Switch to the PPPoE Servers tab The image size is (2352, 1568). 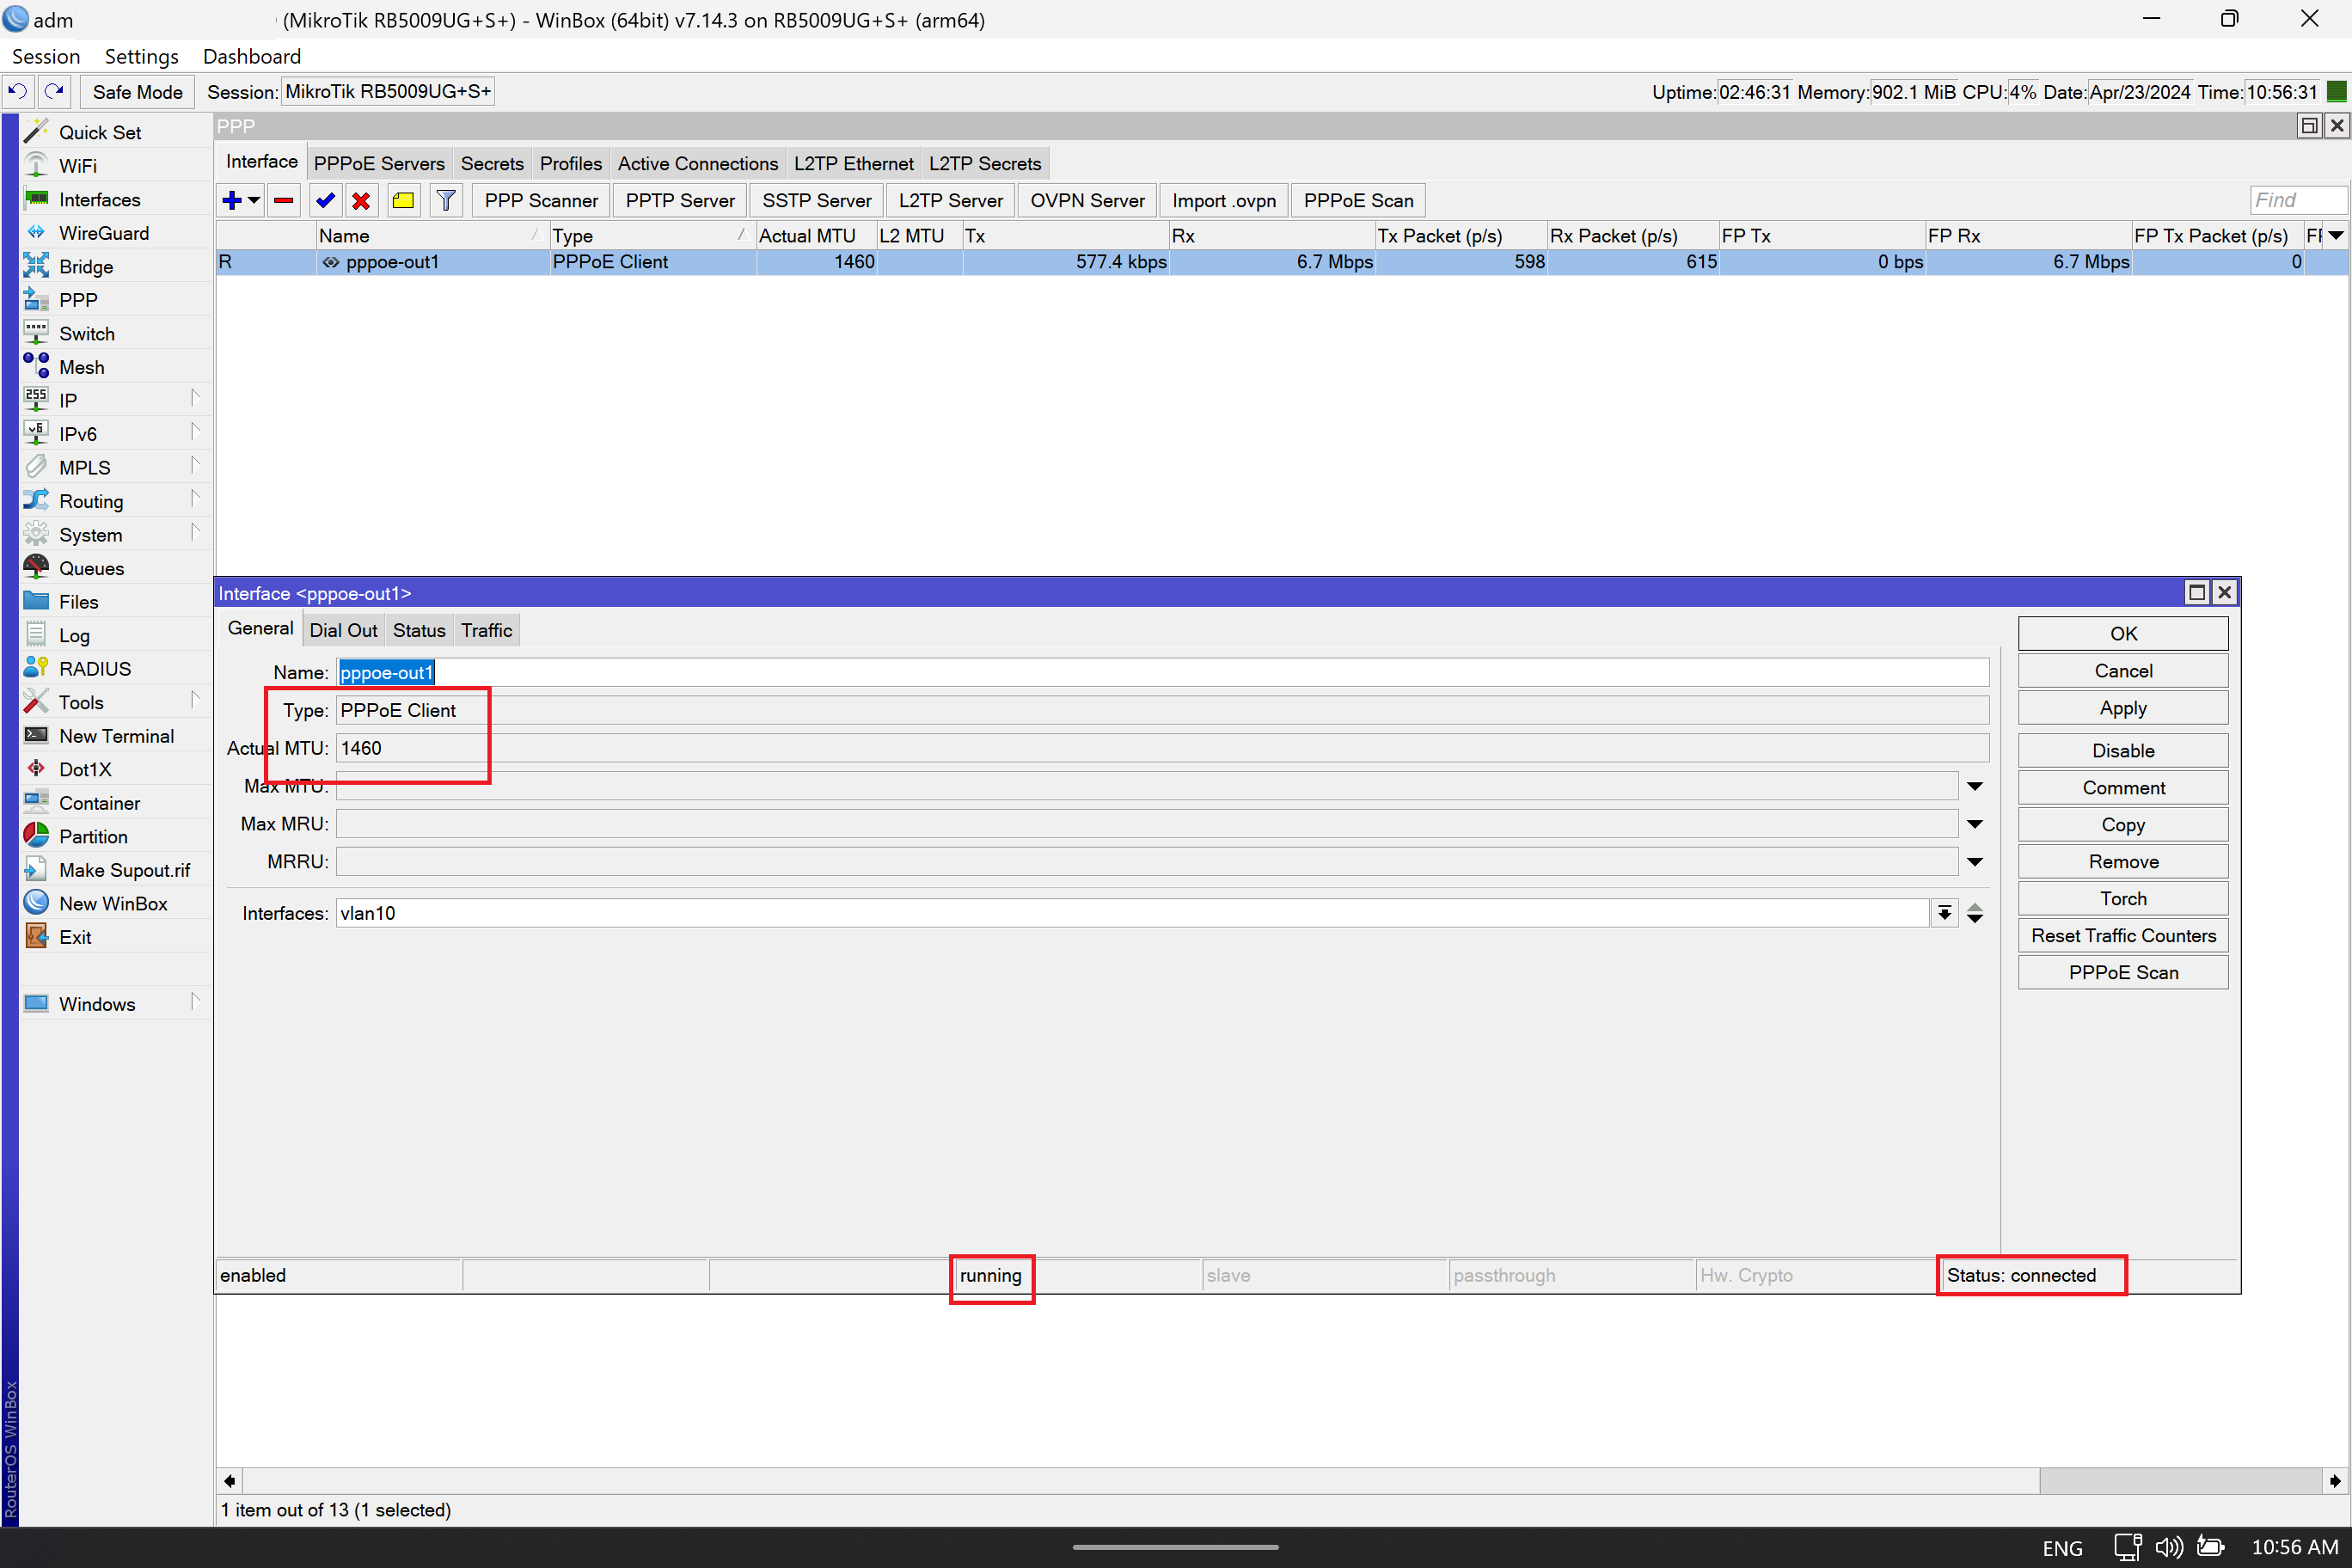click(379, 163)
